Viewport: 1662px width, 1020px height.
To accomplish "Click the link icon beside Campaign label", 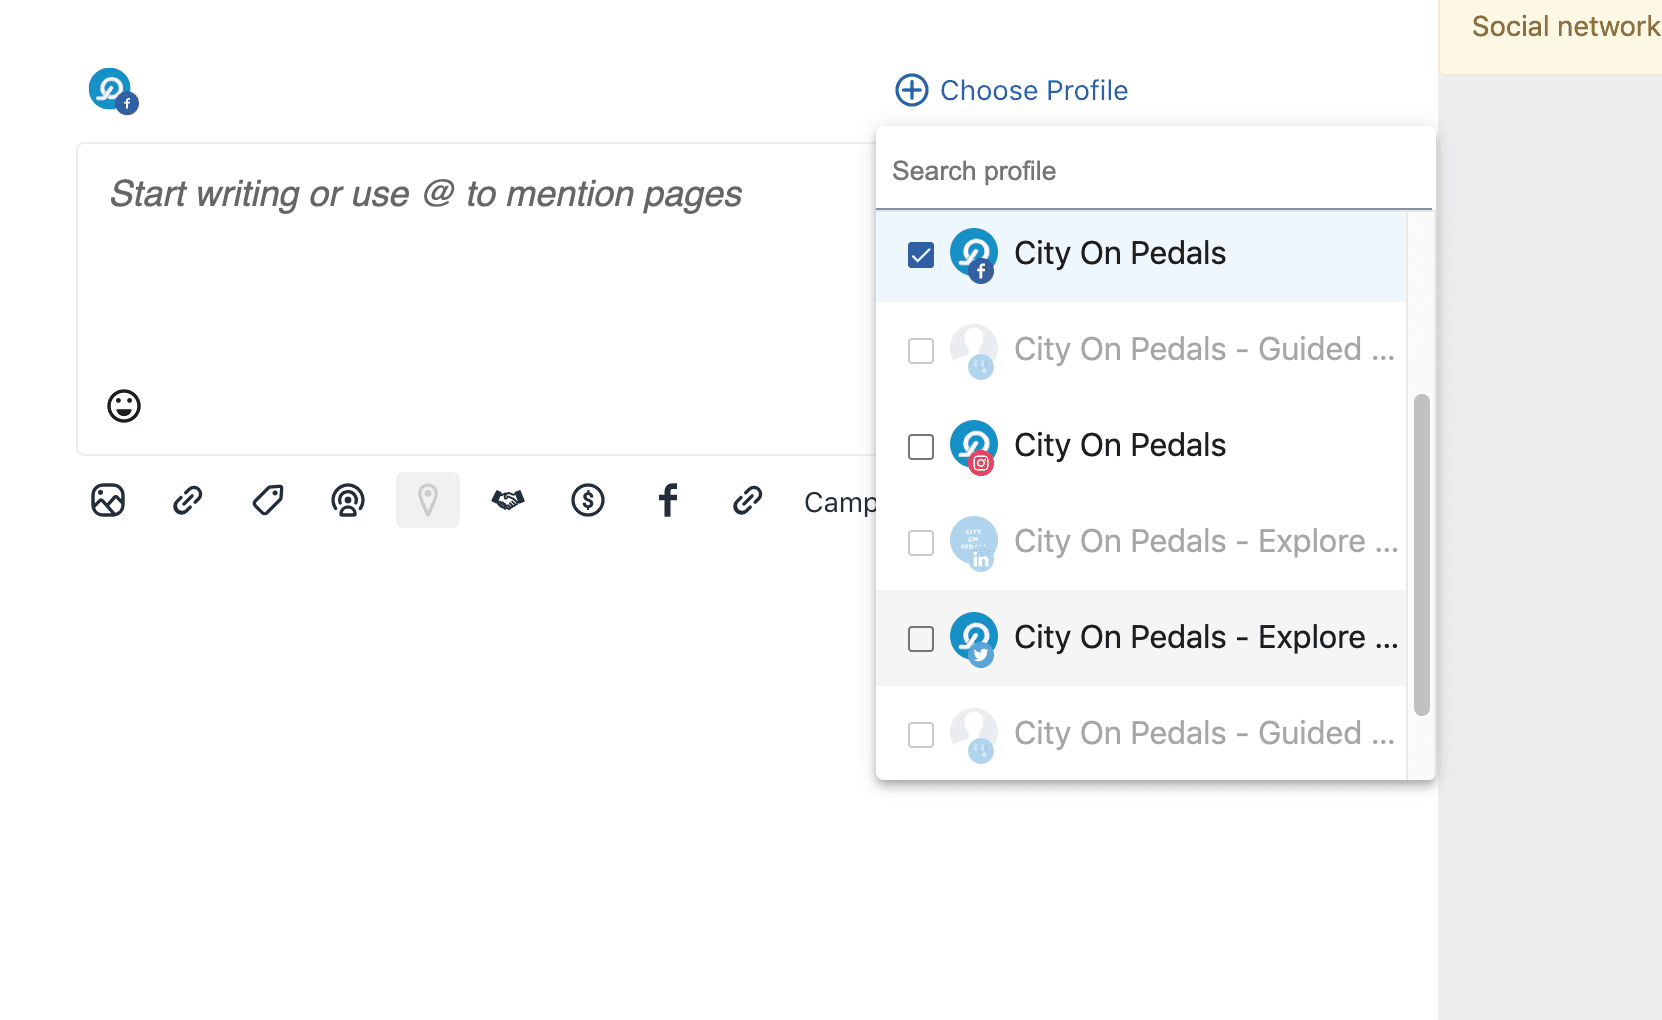I will pos(748,500).
